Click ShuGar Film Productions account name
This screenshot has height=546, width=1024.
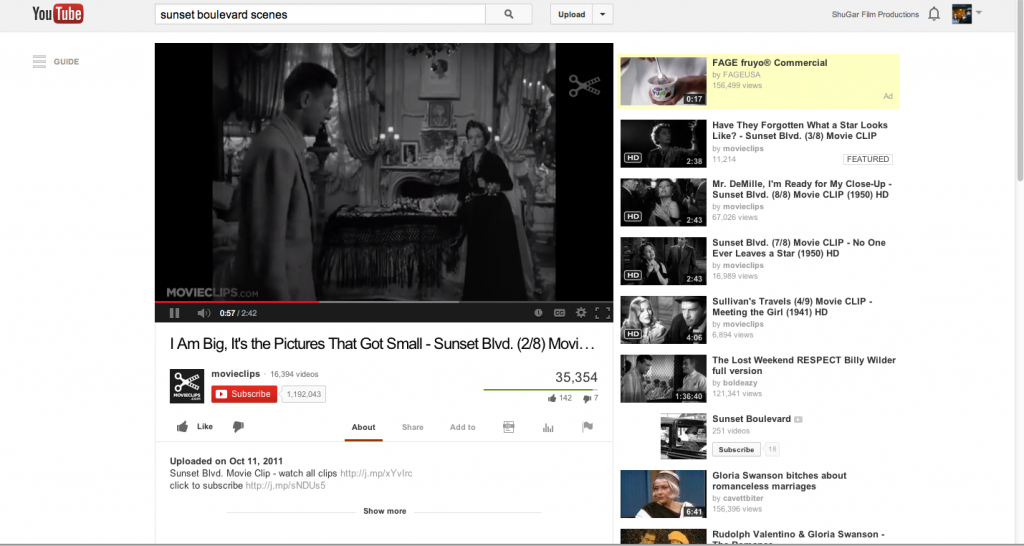875,14
